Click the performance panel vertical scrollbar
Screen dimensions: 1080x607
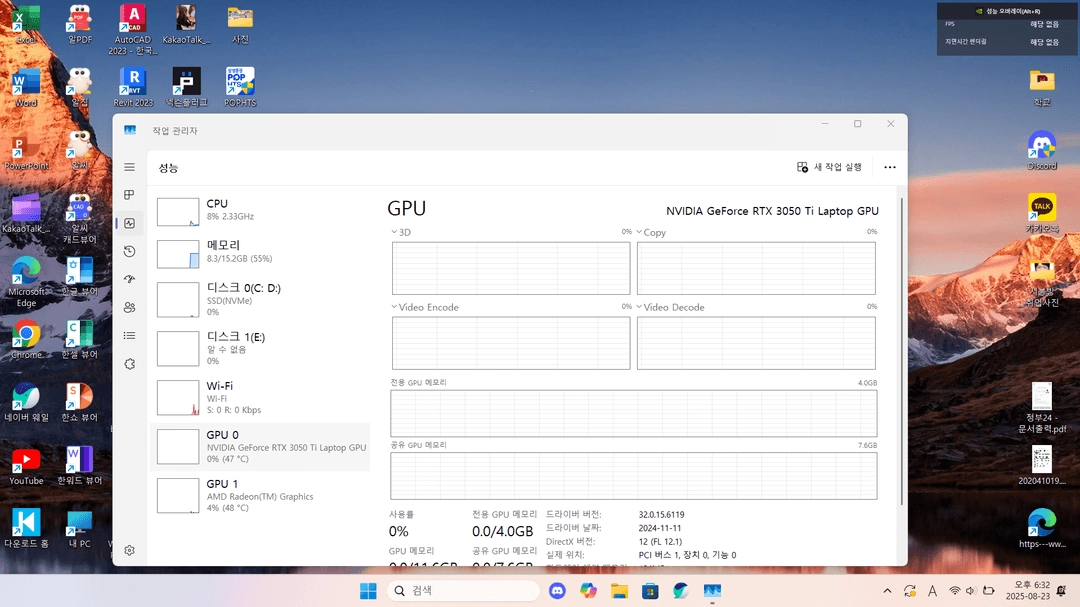902,351
